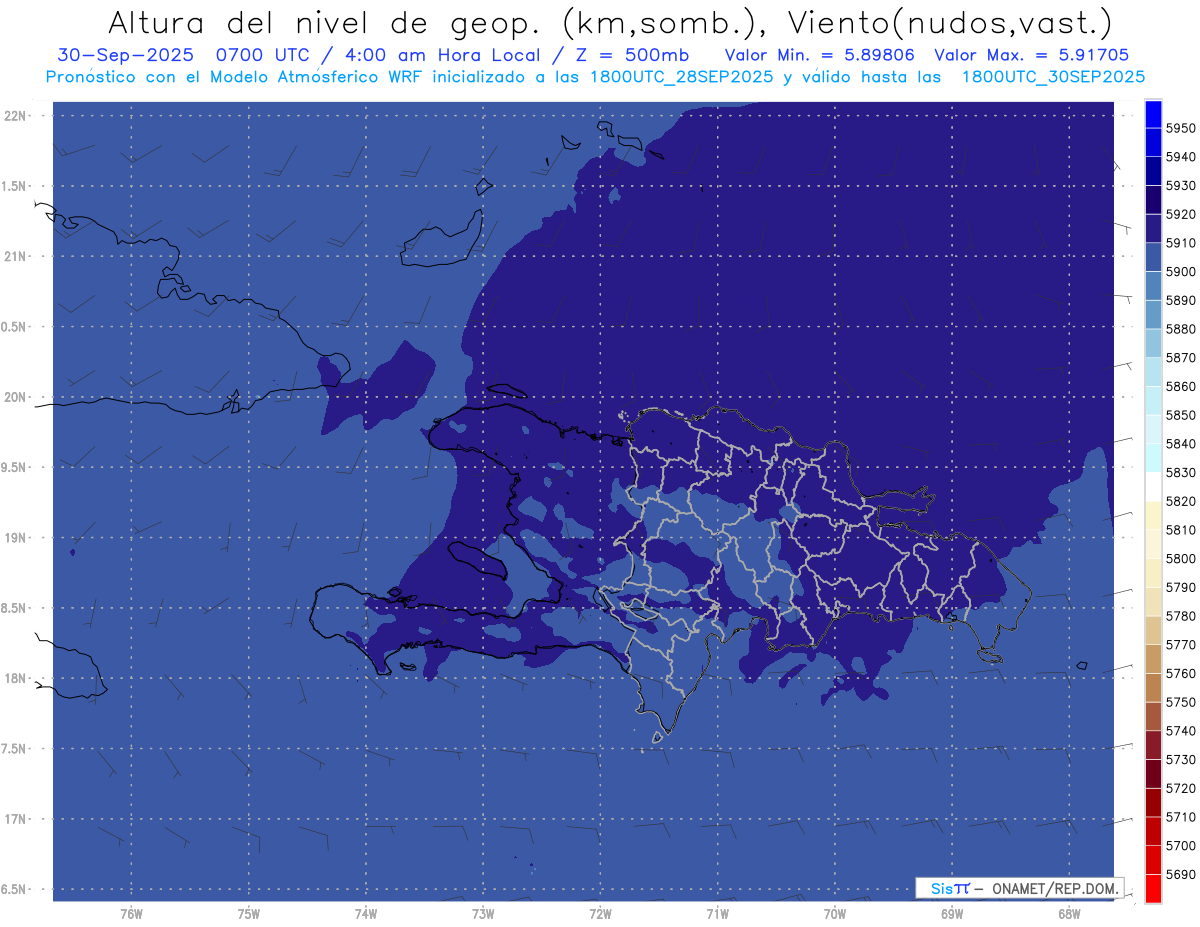Pick color bar segment between 5800 and 5810
The width and height of the screenshot is (1200, 927).
point(1153,544)
